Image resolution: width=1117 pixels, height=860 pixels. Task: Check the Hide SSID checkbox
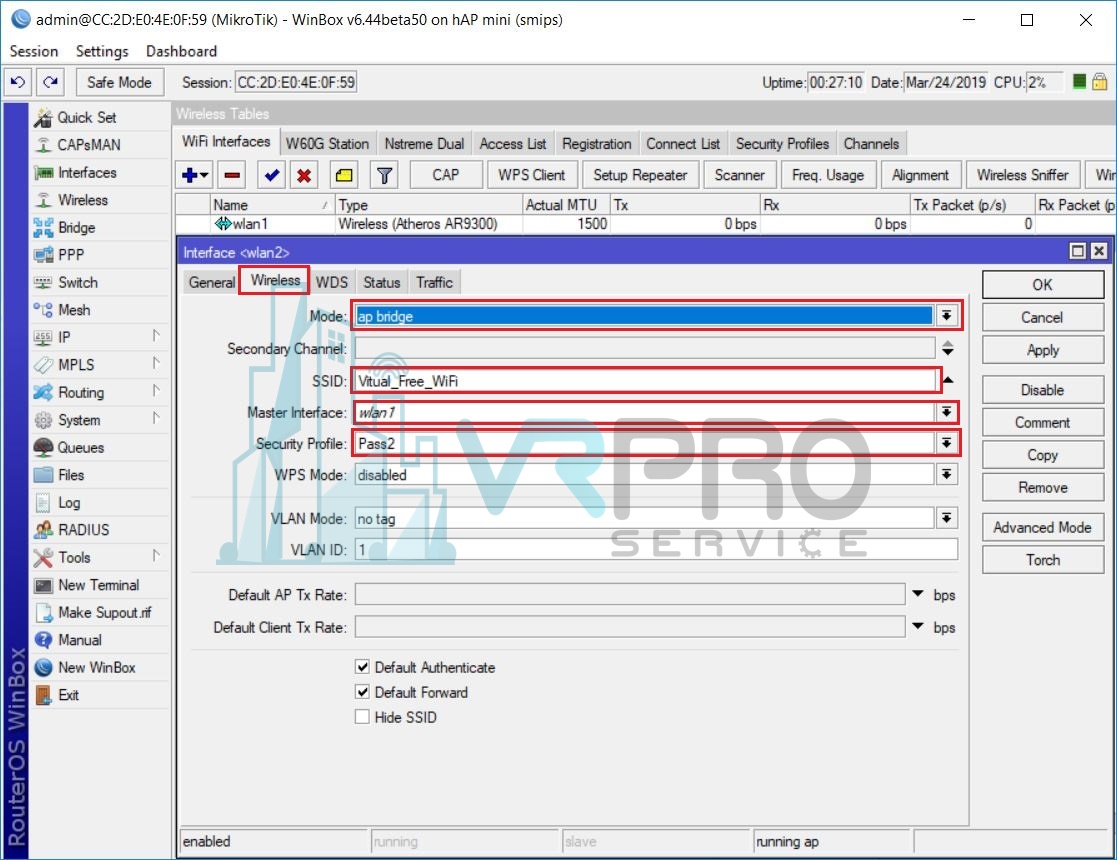362,717
